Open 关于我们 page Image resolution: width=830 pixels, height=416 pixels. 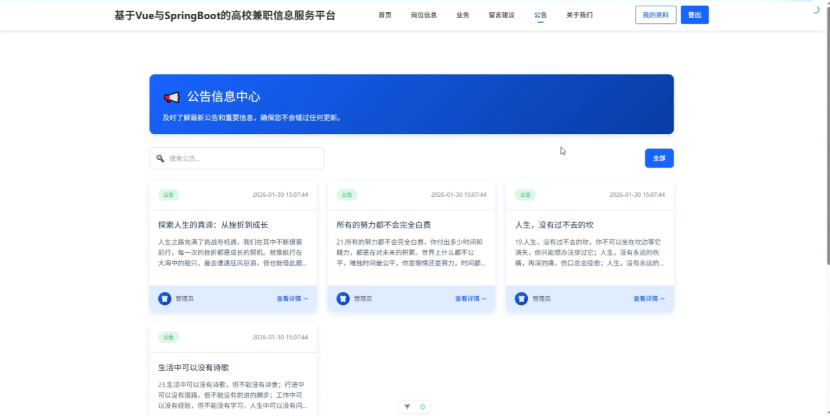[x=579, y=15]
